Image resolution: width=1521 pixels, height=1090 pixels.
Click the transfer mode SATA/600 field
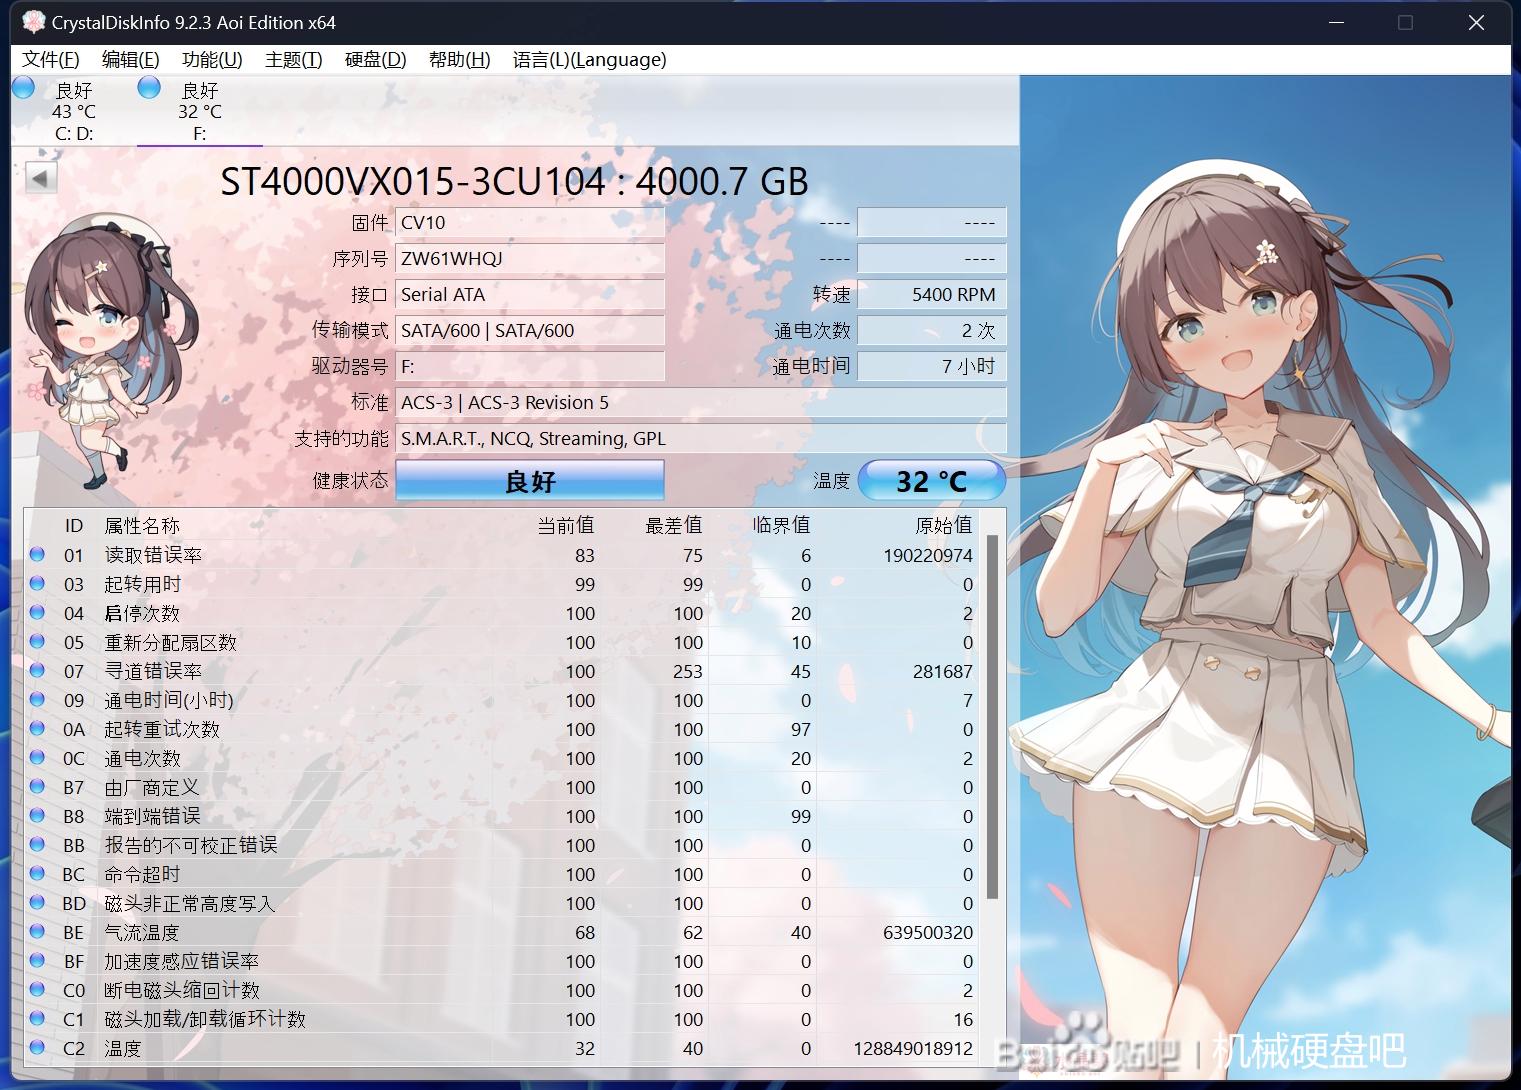pos(530,331)
